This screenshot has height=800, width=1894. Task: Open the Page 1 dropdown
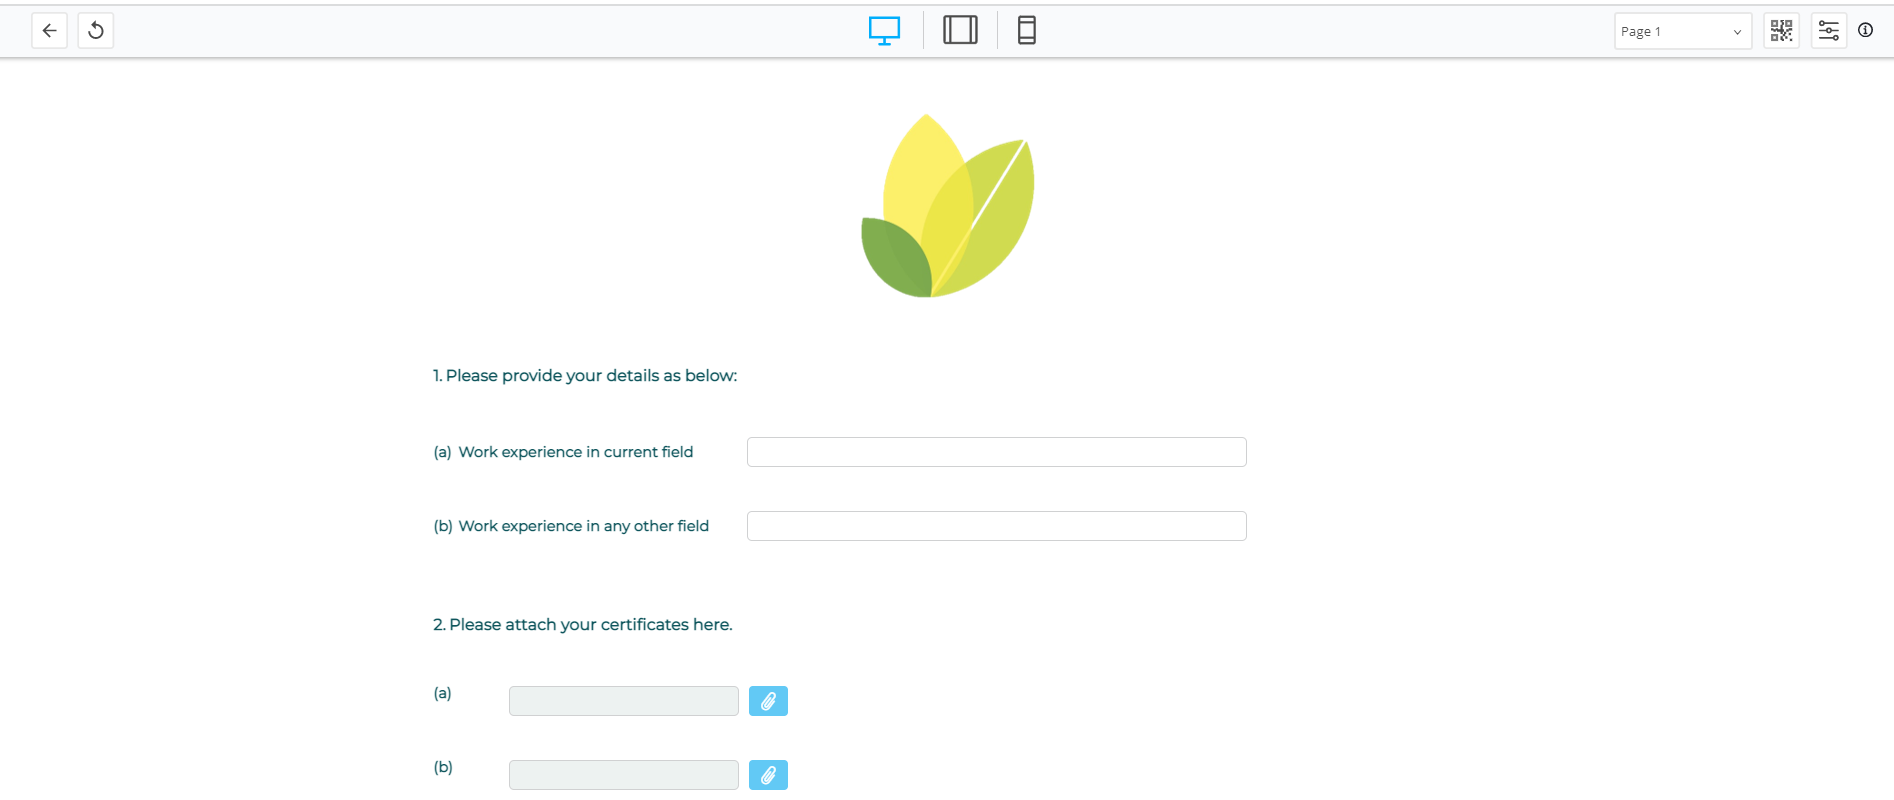[1682, 31]
